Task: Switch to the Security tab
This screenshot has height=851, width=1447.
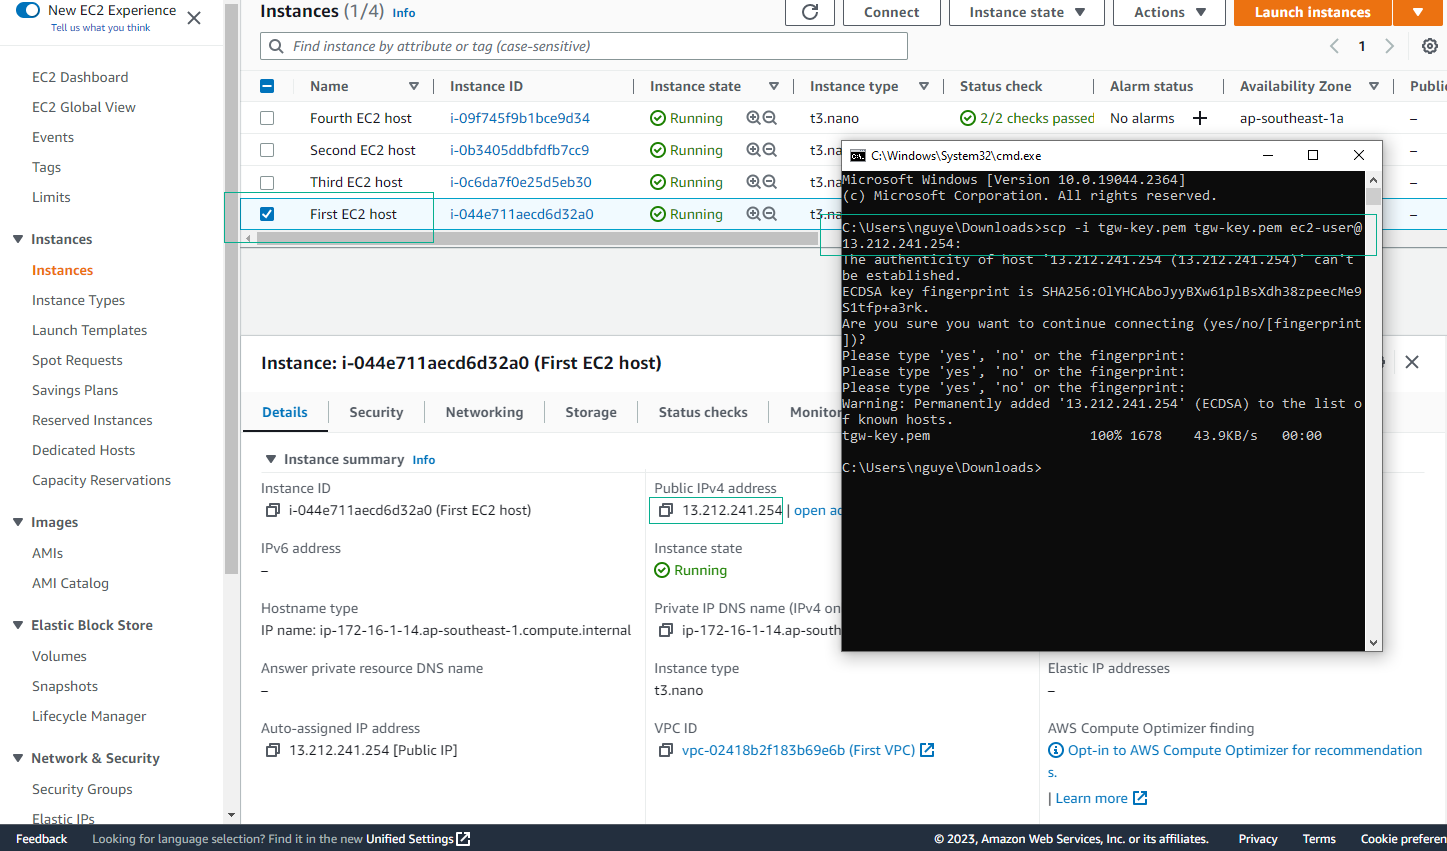Action: (376, 412)
